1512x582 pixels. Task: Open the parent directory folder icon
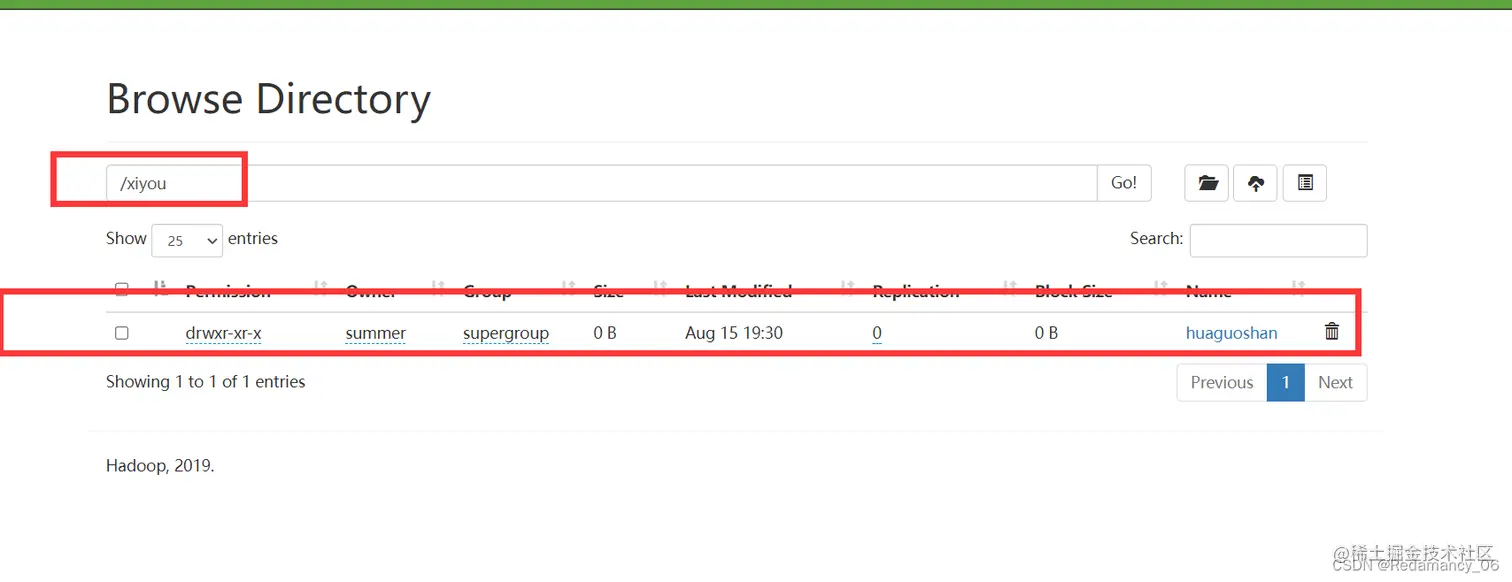tap(1207, 183)
